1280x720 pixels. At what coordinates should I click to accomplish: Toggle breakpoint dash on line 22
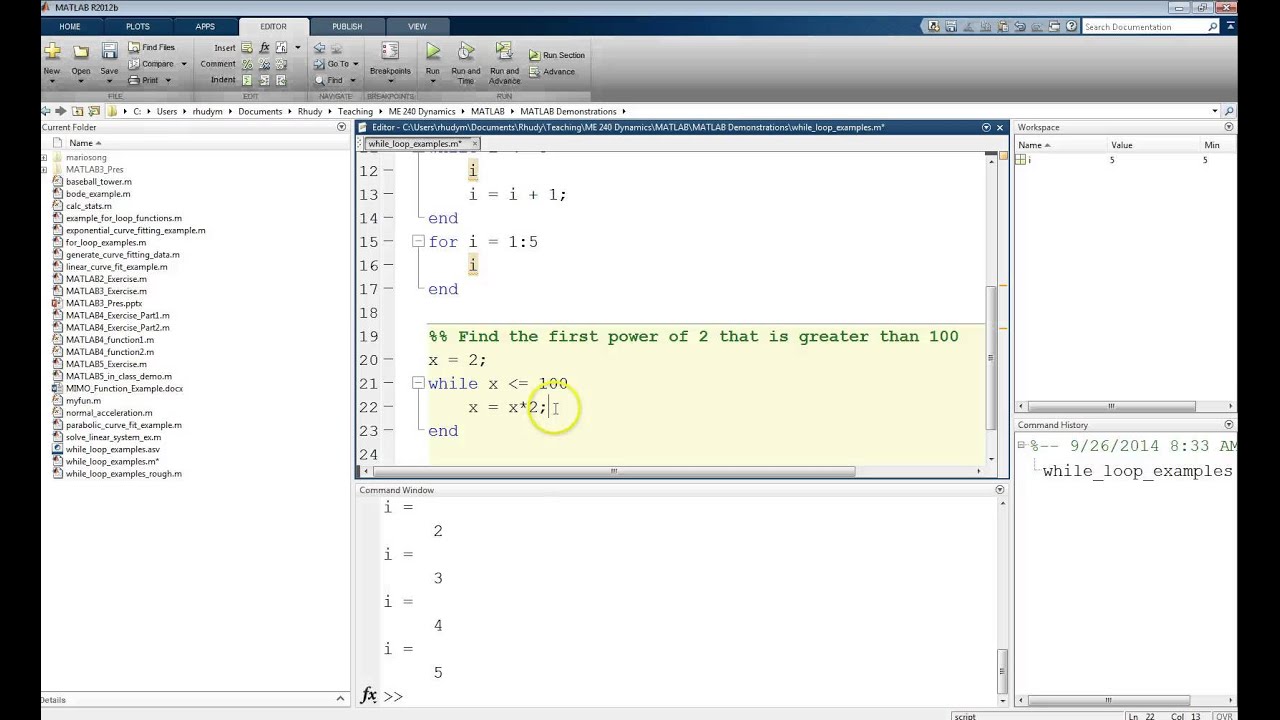[x=388, y=408]
